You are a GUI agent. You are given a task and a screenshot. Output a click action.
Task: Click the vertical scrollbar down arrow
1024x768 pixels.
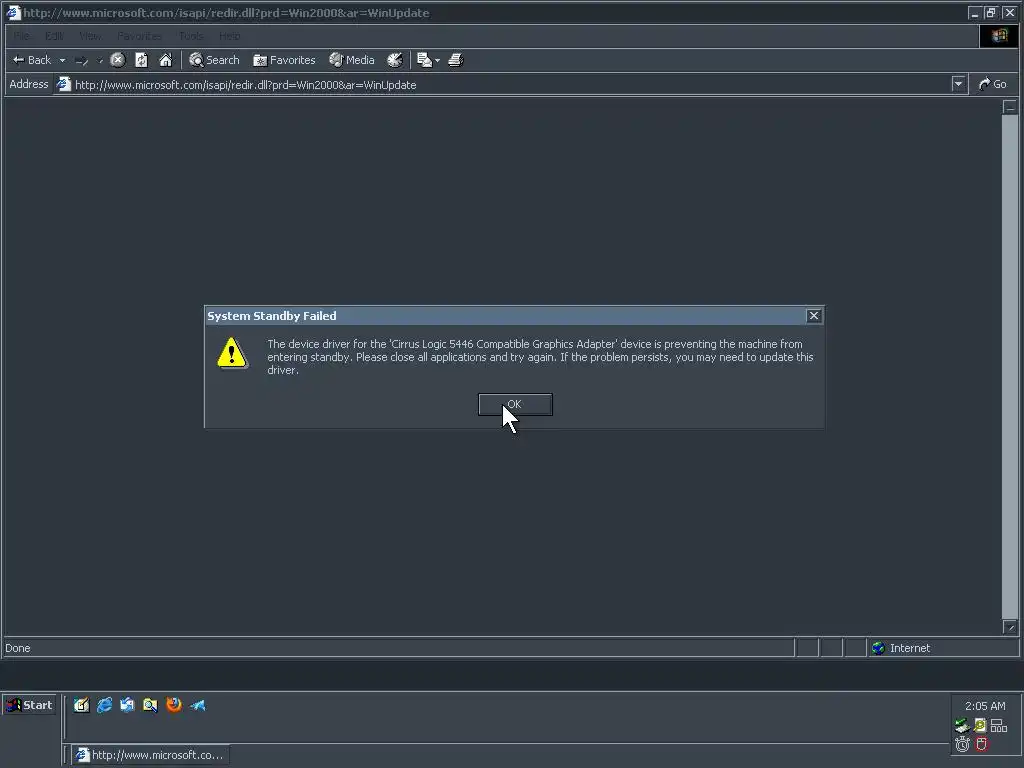pyautogui.click(x=1010, y=627)
